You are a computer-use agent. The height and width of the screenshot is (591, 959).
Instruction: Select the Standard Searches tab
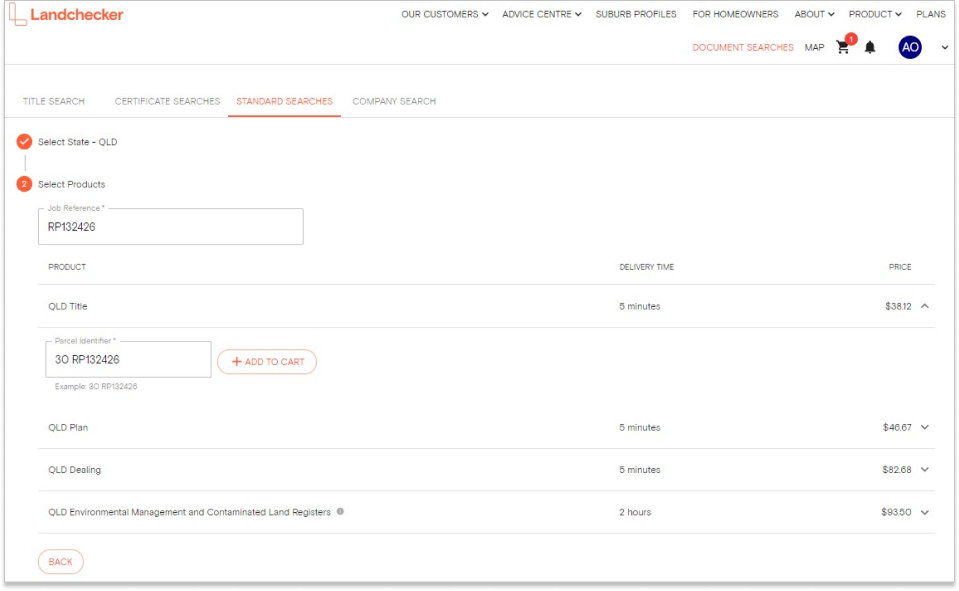coord(284,101)
